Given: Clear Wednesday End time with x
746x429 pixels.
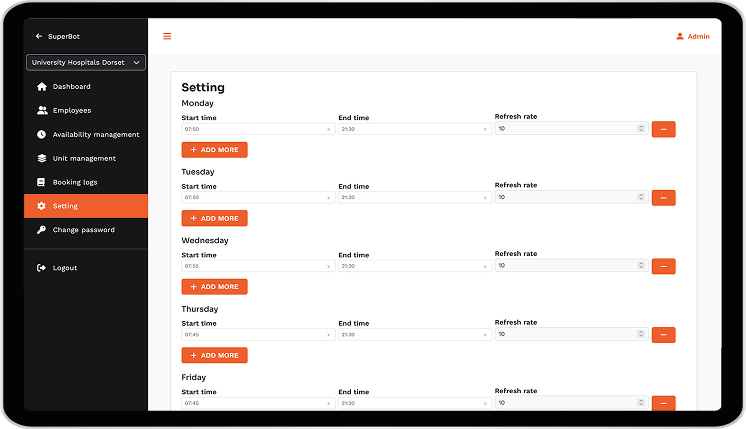Looking at the screenshot, I should pyautogui.click(x=485, y=266).
